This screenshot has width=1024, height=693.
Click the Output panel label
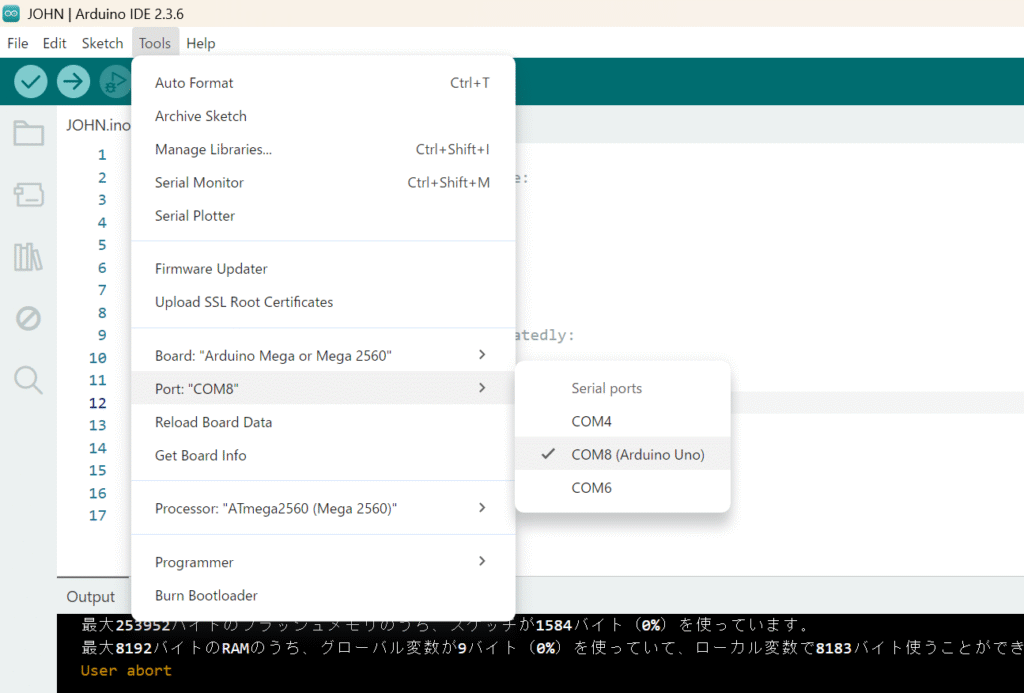click(91, 597)
